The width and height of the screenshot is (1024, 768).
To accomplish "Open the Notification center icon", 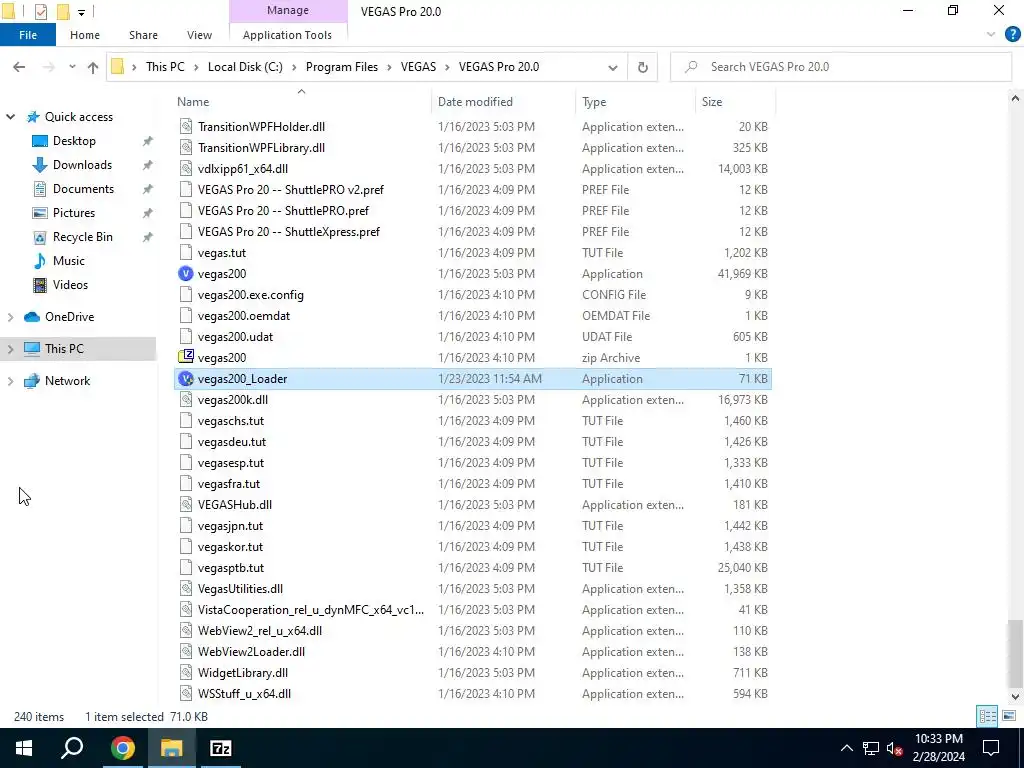I will 991,748.
